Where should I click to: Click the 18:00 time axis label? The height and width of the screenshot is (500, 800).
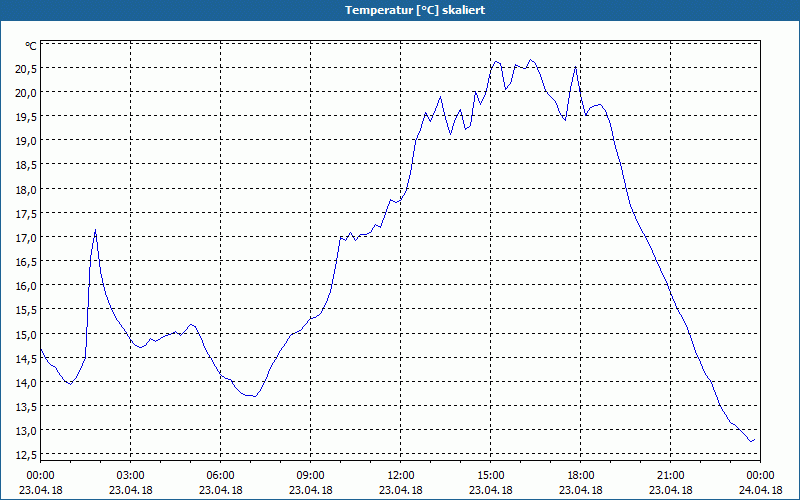tap(581, 476)
